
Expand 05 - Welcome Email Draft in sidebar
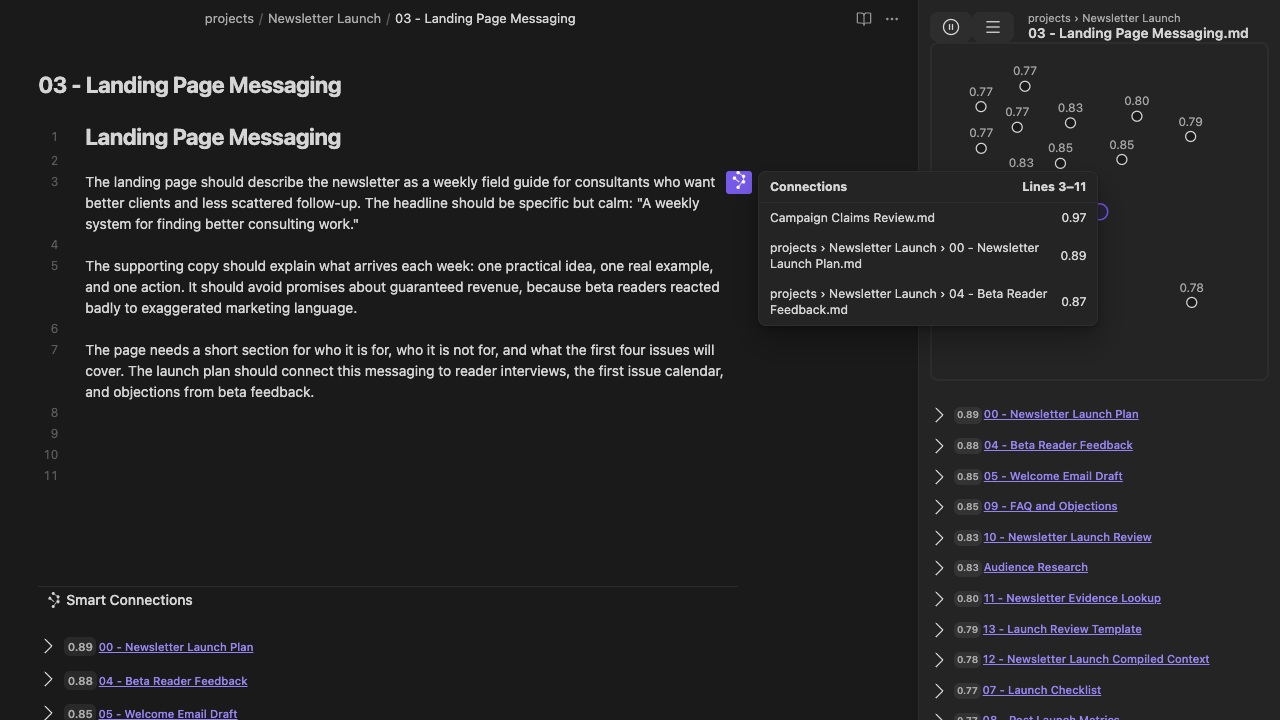(939, 477)
